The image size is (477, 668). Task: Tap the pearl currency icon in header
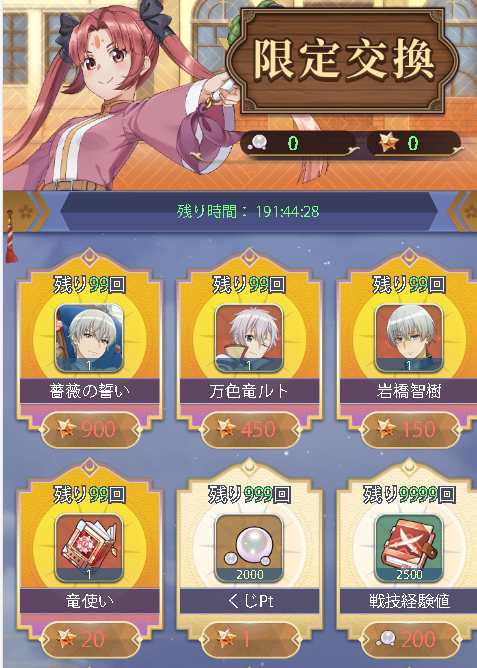click(259, 143)
